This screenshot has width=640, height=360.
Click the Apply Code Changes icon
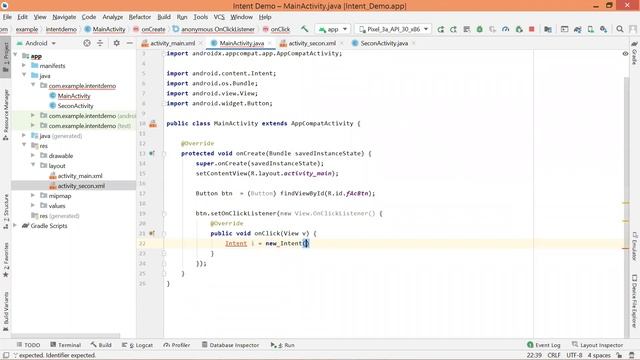pos(467,29)
